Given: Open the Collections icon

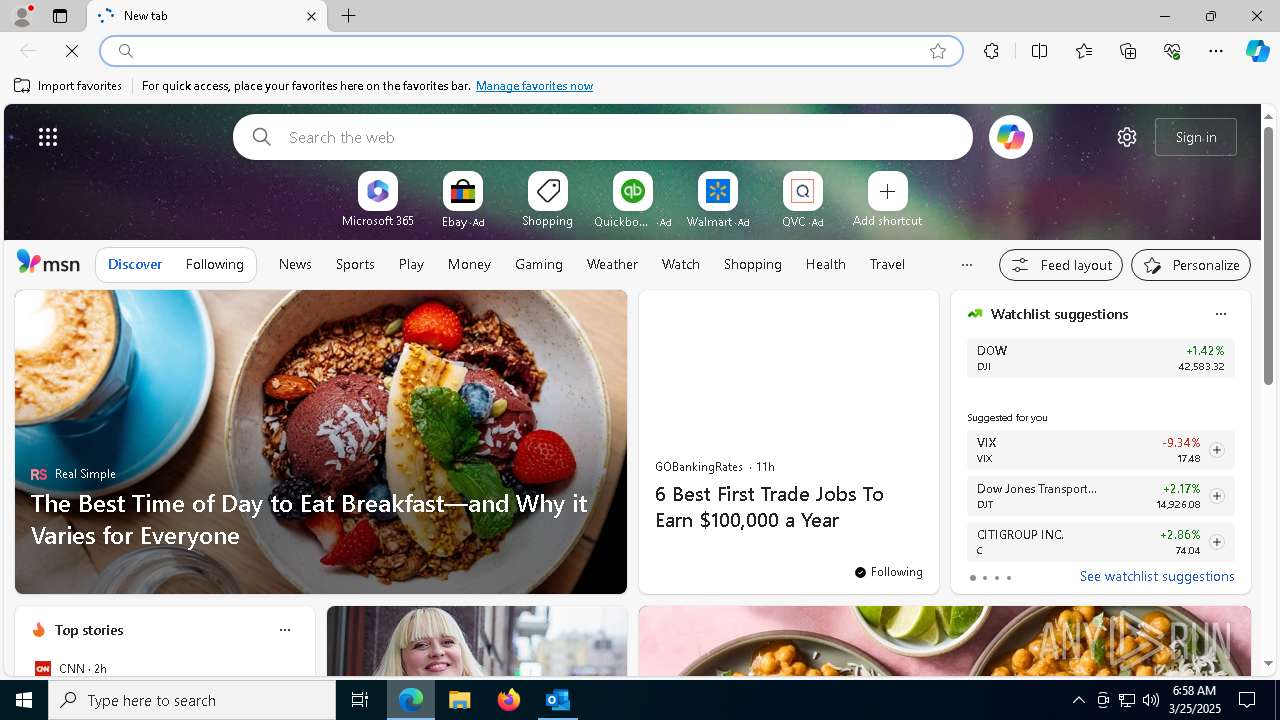Looking at the screenshot, I should 1128,51.
